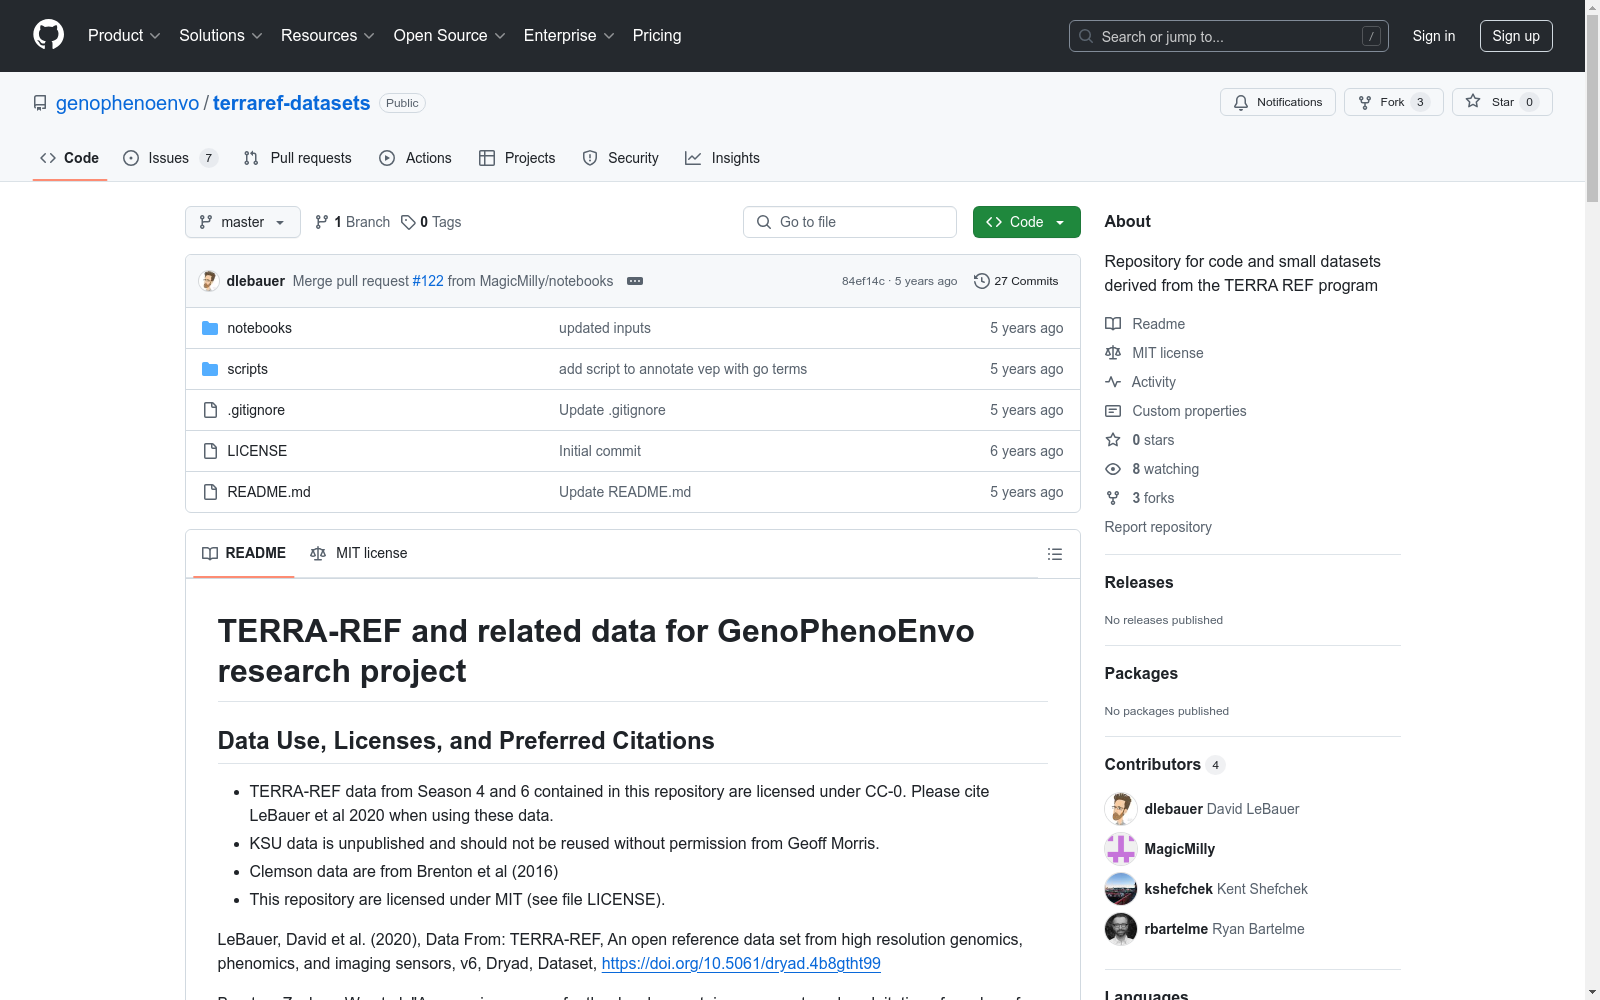View 8 watching link
1600x1000 pixels.
[x=1152, y=469]
